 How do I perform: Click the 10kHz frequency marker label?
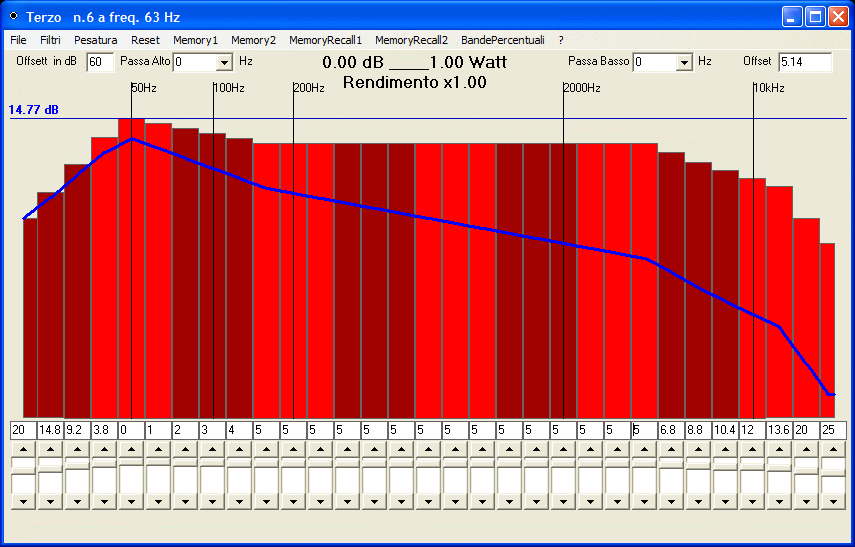pyautogui.click(x=769, y=88)
